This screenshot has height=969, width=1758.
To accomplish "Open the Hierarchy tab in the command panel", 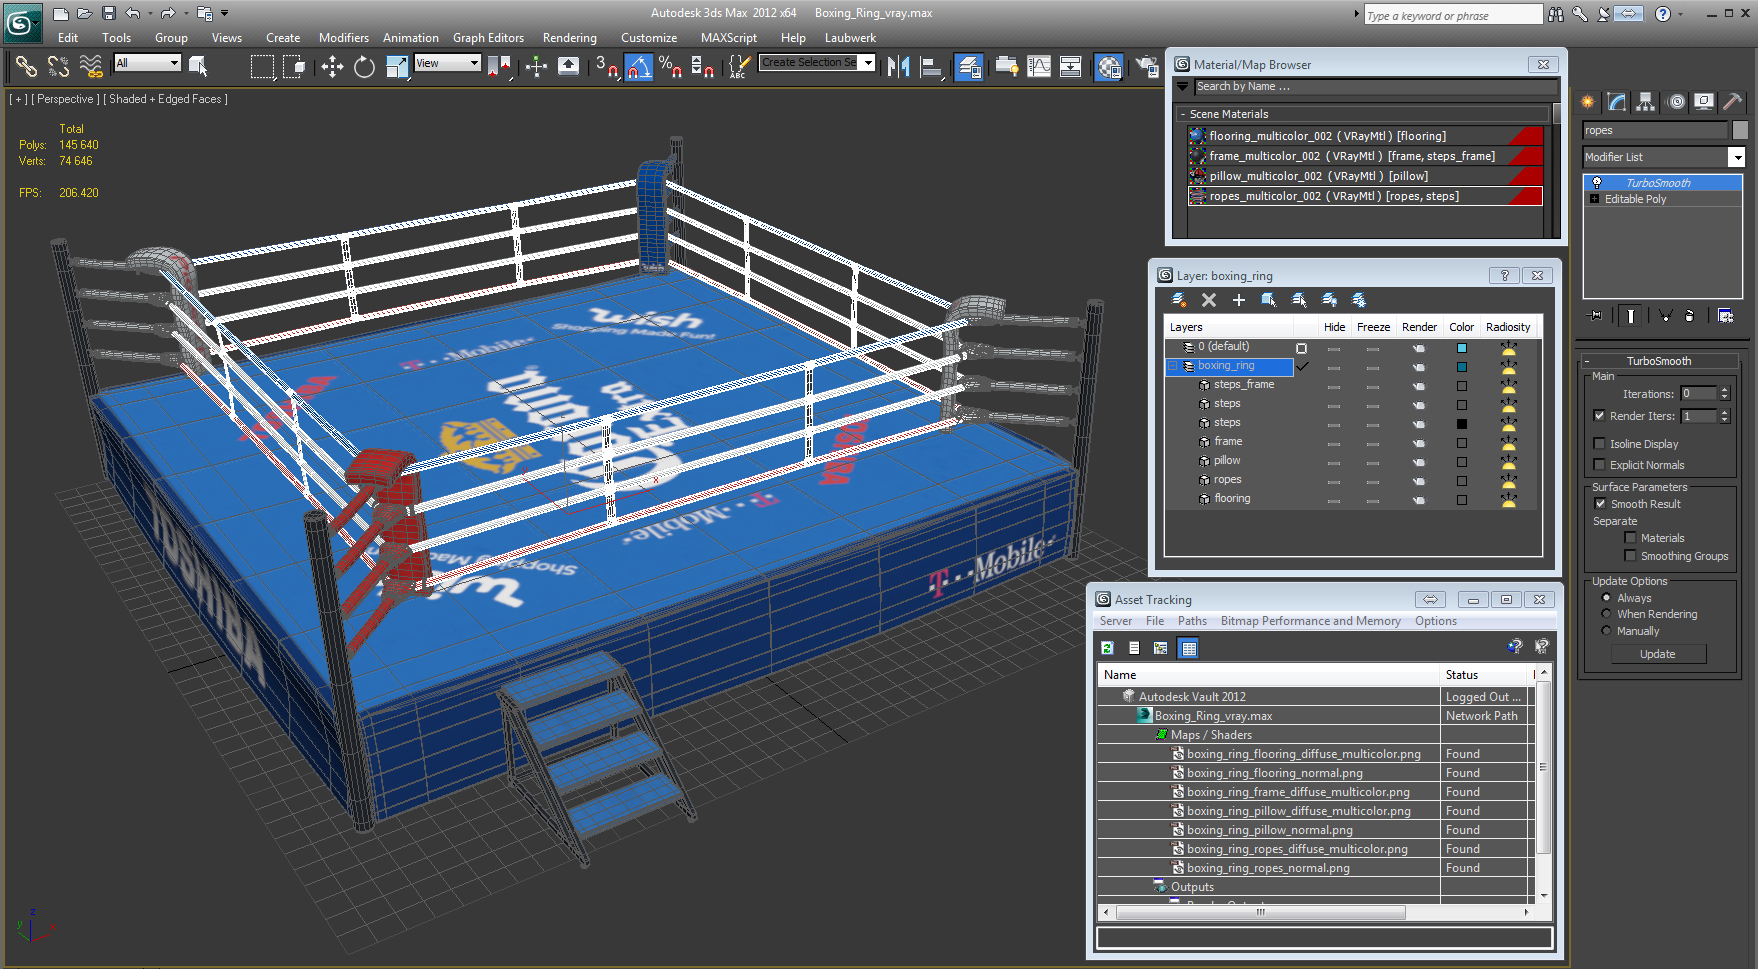I will click(1646, 101).
